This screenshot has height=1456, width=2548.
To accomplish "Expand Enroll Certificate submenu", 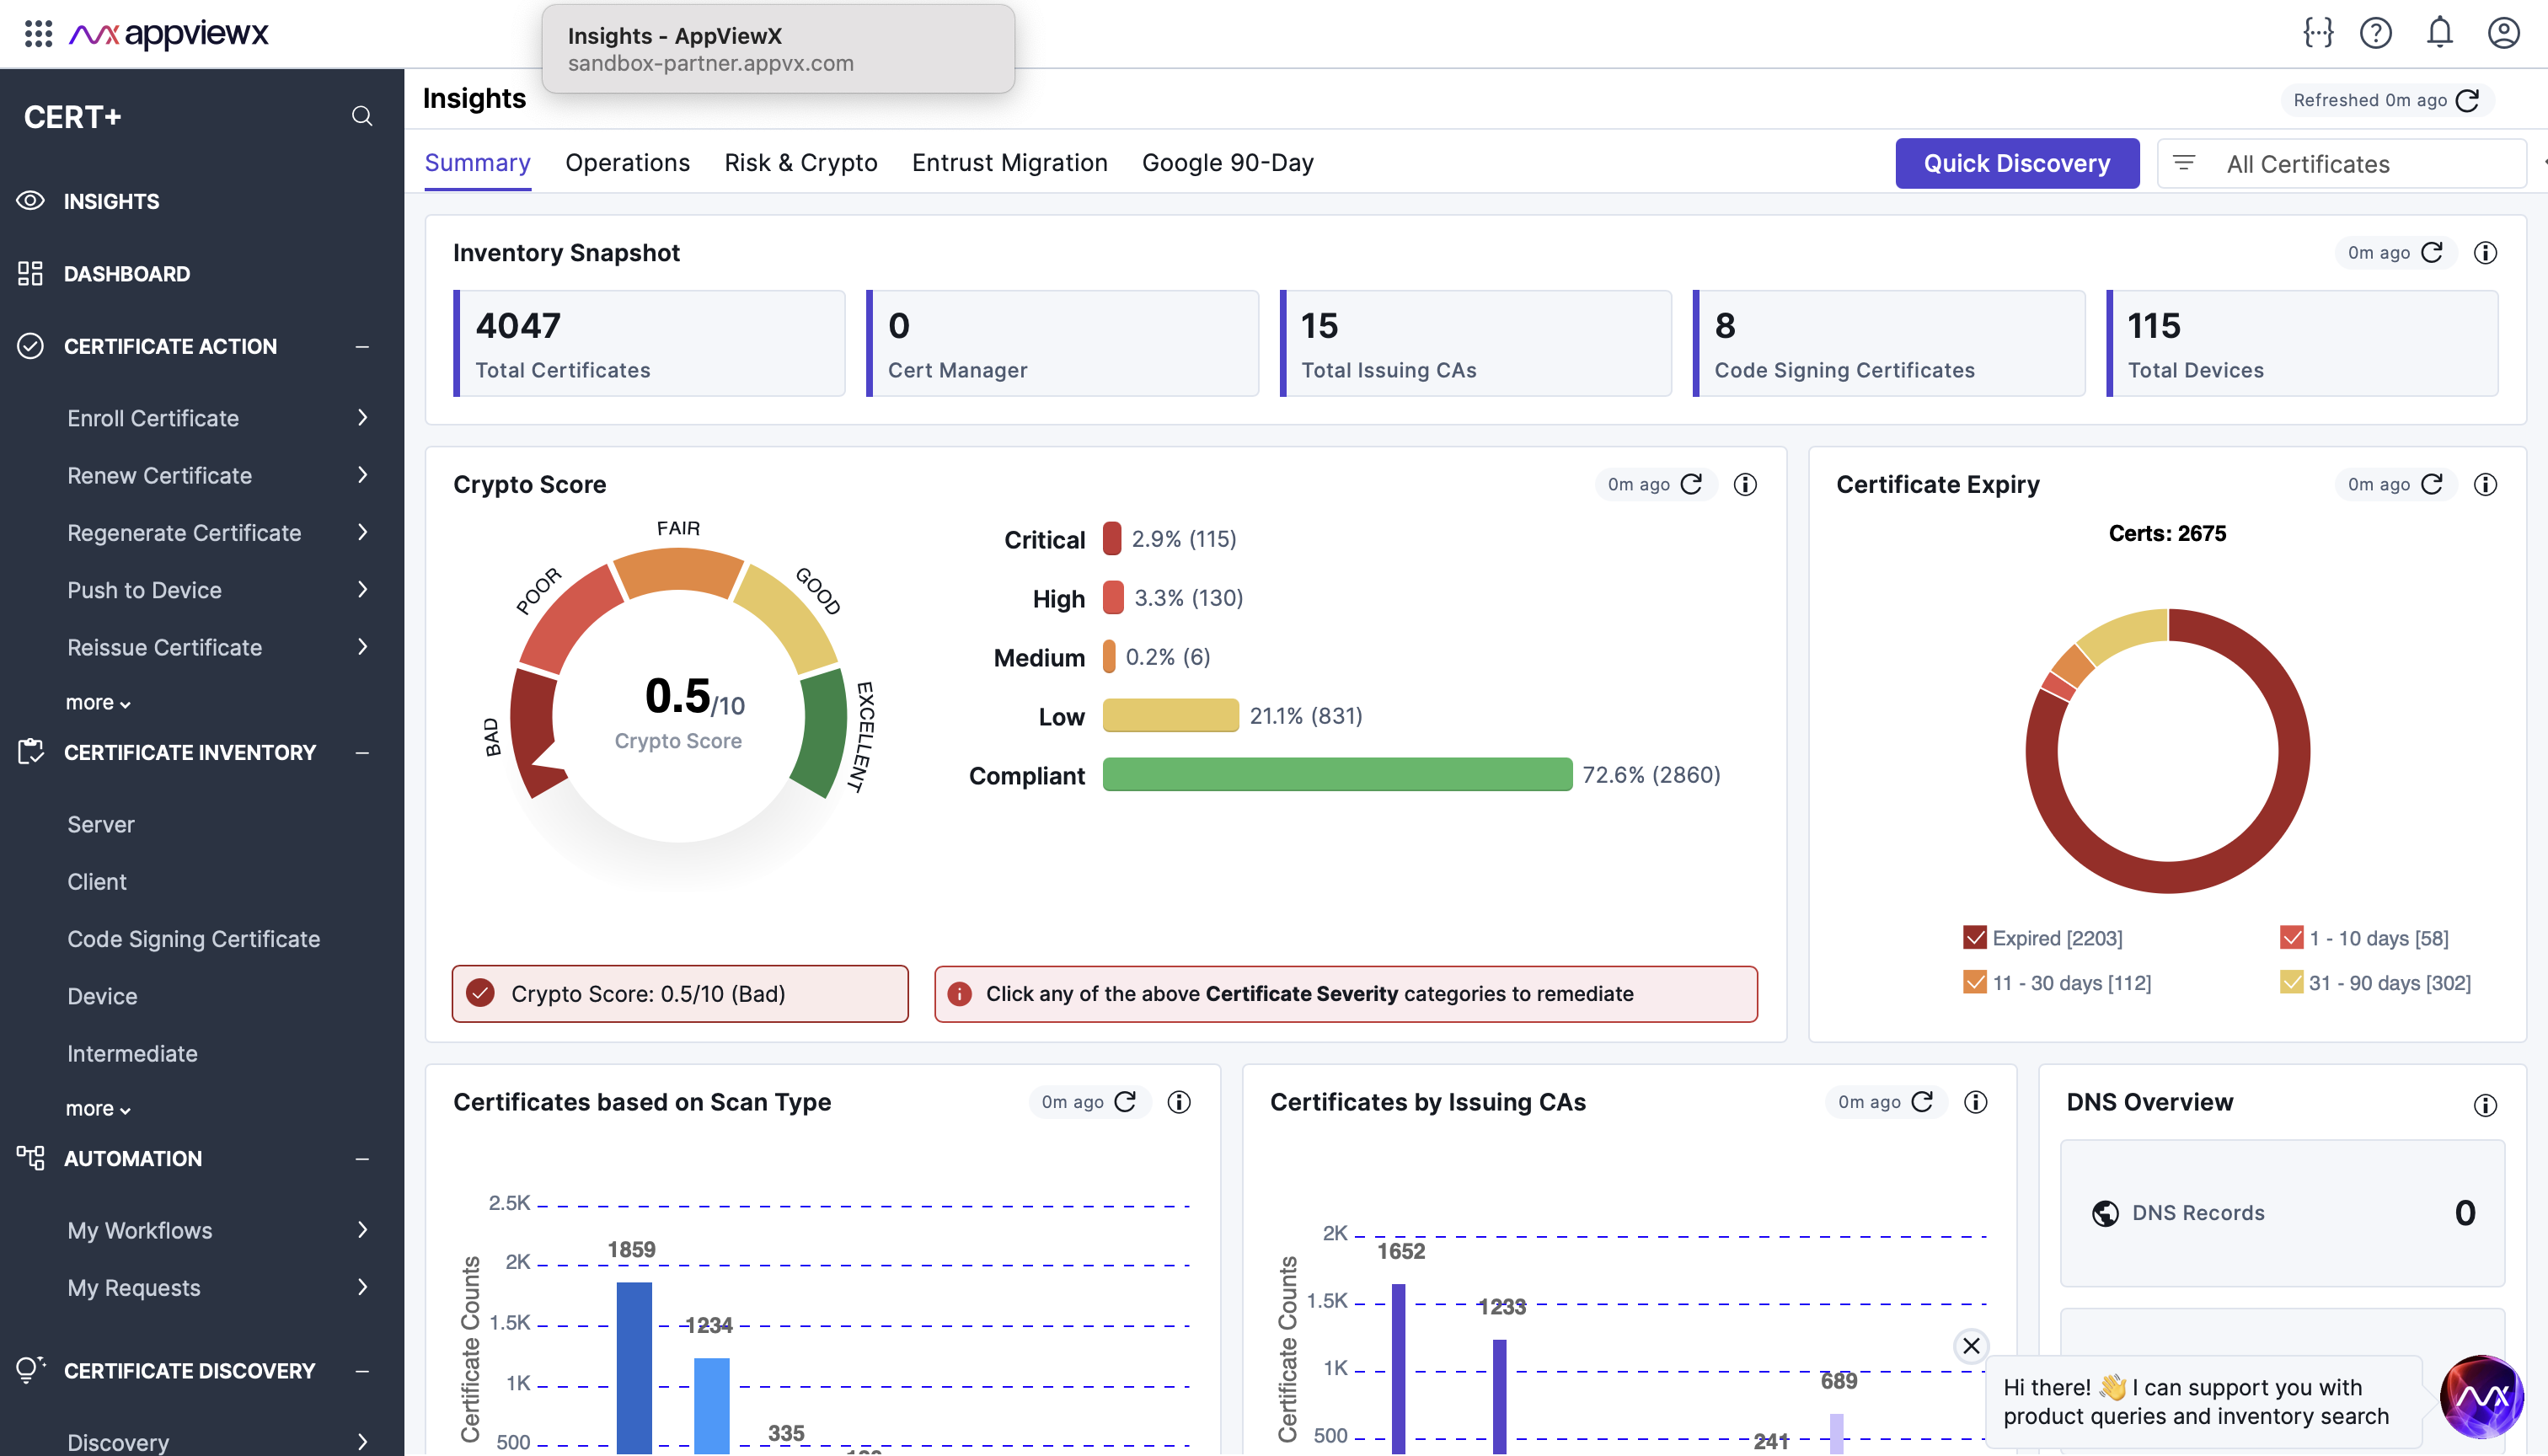I will [x=362, y=418].
